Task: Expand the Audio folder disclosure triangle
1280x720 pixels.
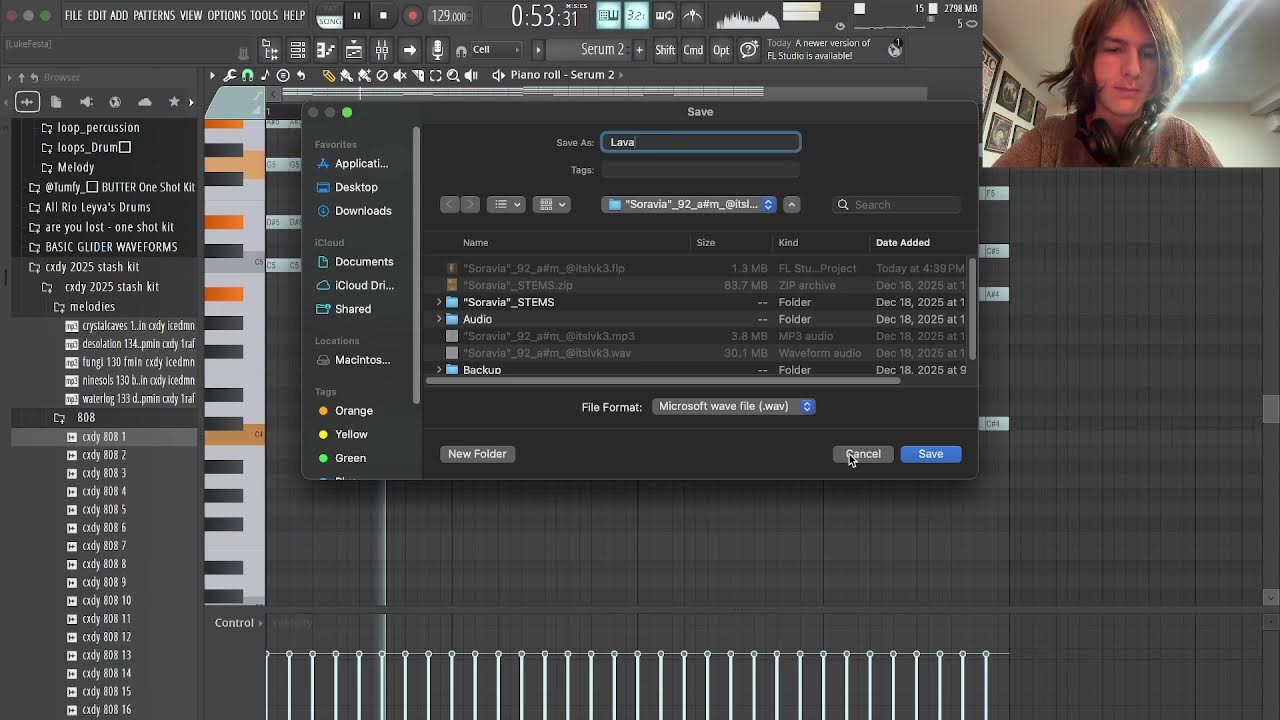Action: (439, 319)
